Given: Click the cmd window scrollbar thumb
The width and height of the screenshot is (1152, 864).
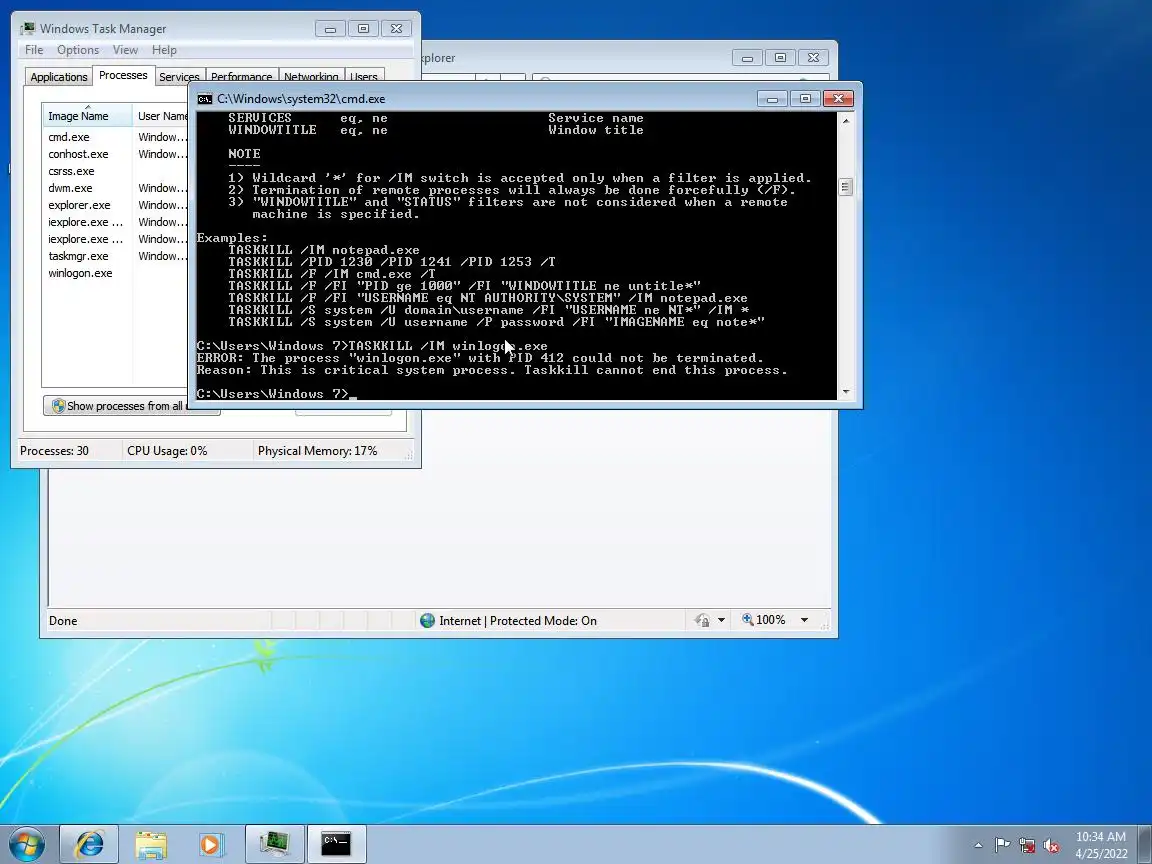Looking at the screenshot, I should pos(846,187).
